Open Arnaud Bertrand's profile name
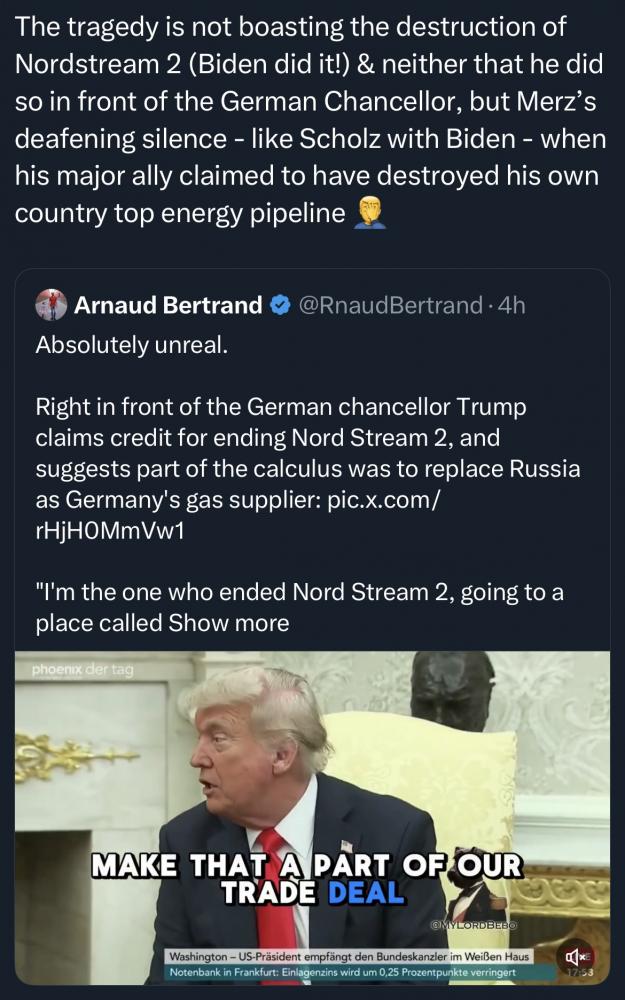Image resolution: width=625 pixels, height=1000 pixels. [x=168, y=305]
